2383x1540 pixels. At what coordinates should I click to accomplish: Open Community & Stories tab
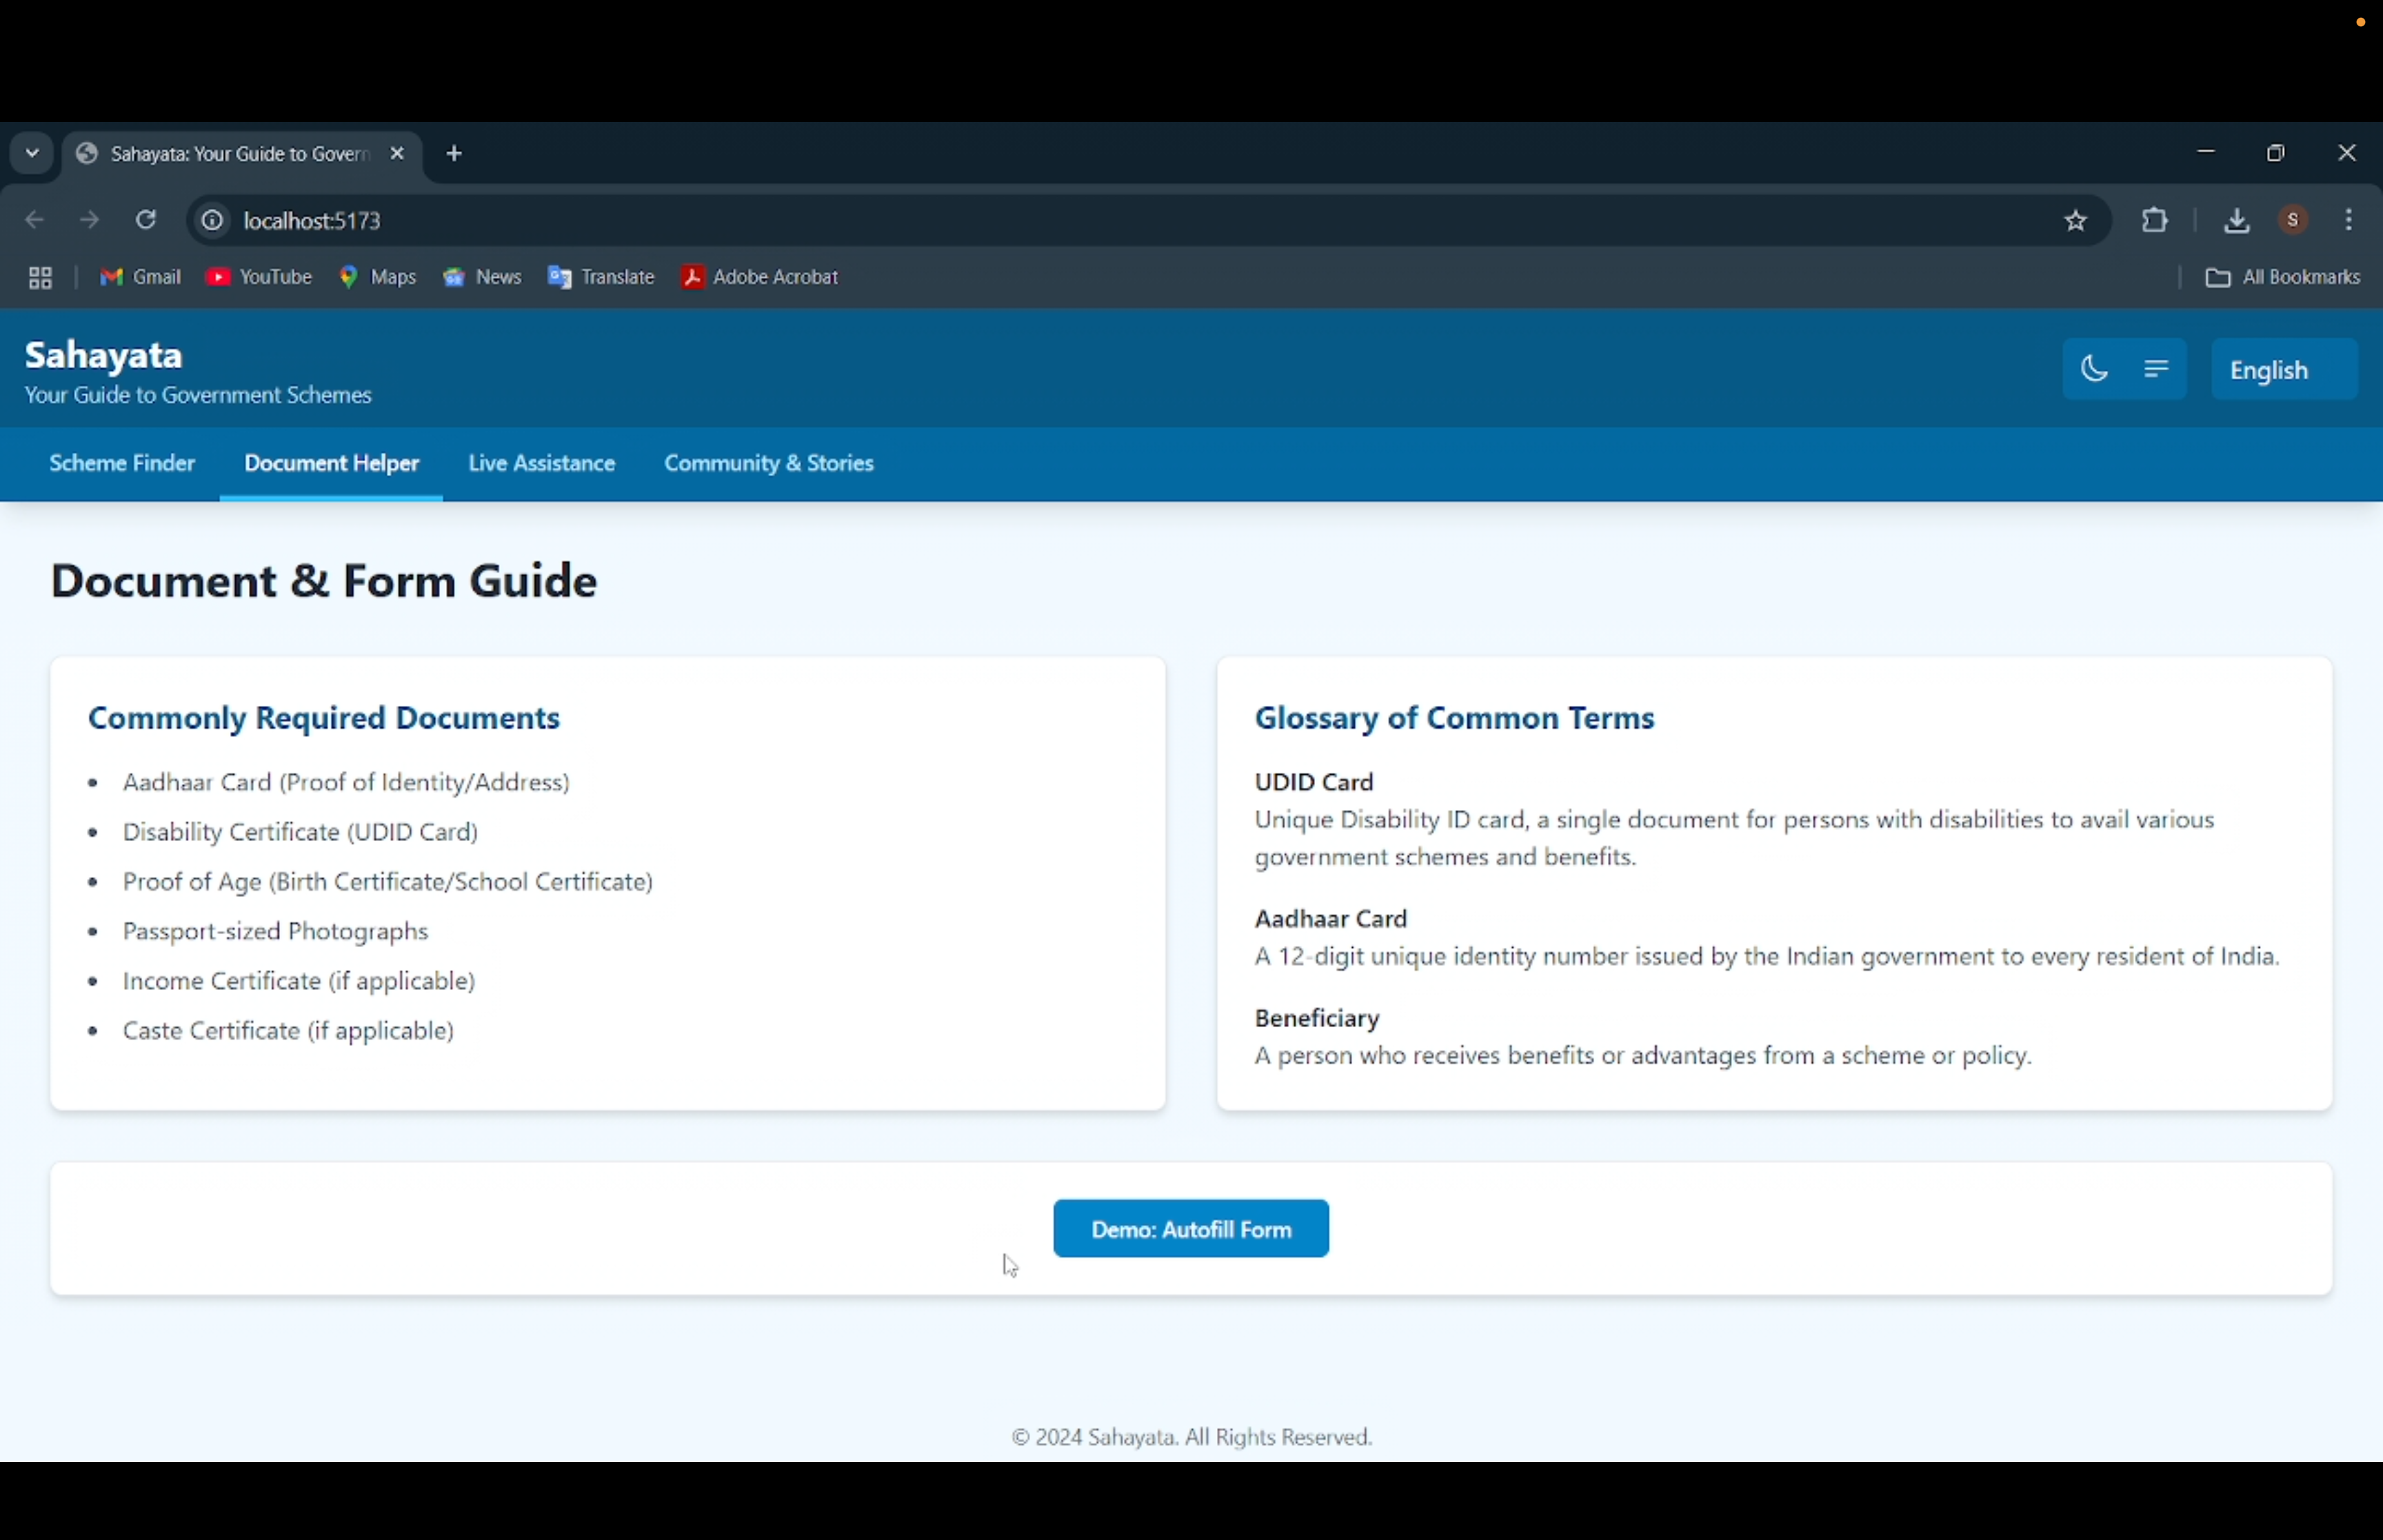tap(768, 464)
